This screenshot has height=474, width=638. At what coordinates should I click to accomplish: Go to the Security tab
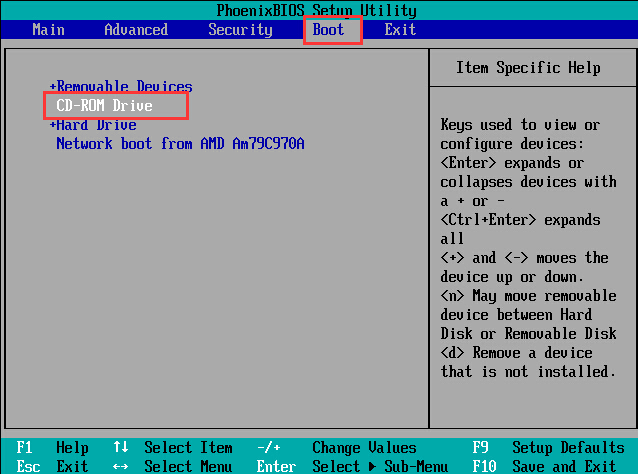click(x=240, y=30)
